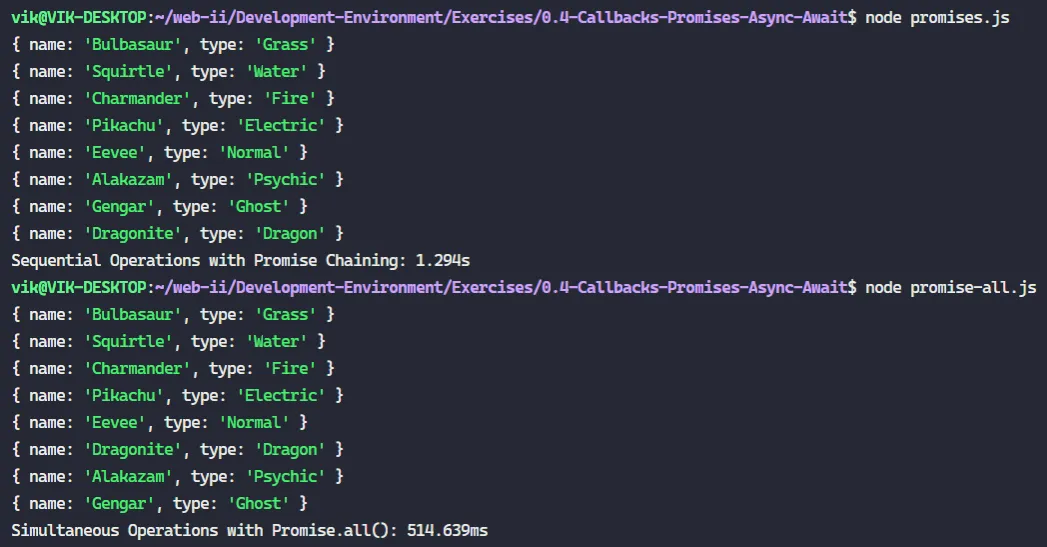
Task: Click the first 'Bulbasaur' name string
Action: coord(132,45)
